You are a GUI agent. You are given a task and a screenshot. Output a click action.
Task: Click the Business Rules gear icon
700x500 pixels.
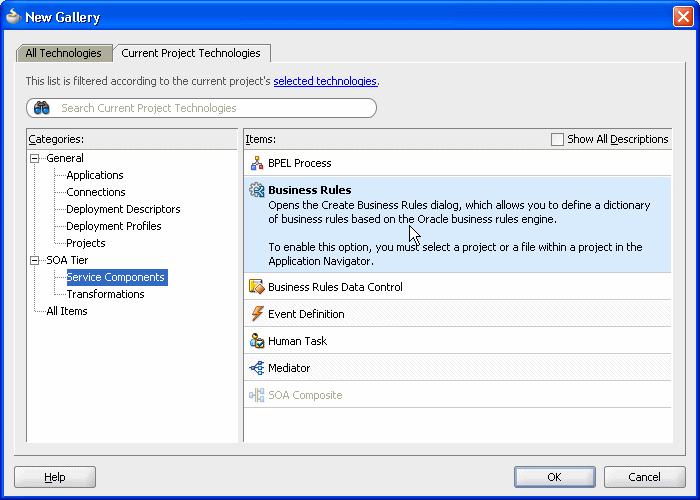pos(257,190)
